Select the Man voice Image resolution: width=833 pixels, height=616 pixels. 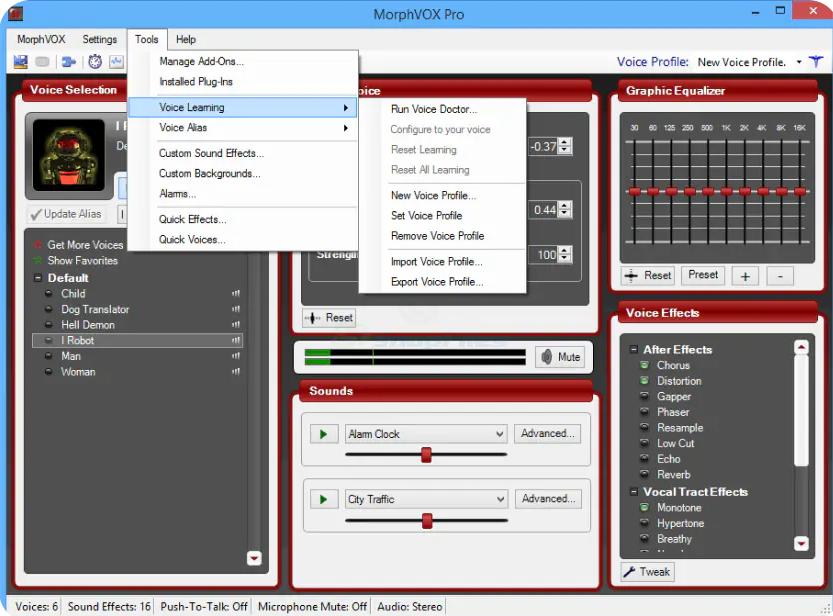pos(71,356)
